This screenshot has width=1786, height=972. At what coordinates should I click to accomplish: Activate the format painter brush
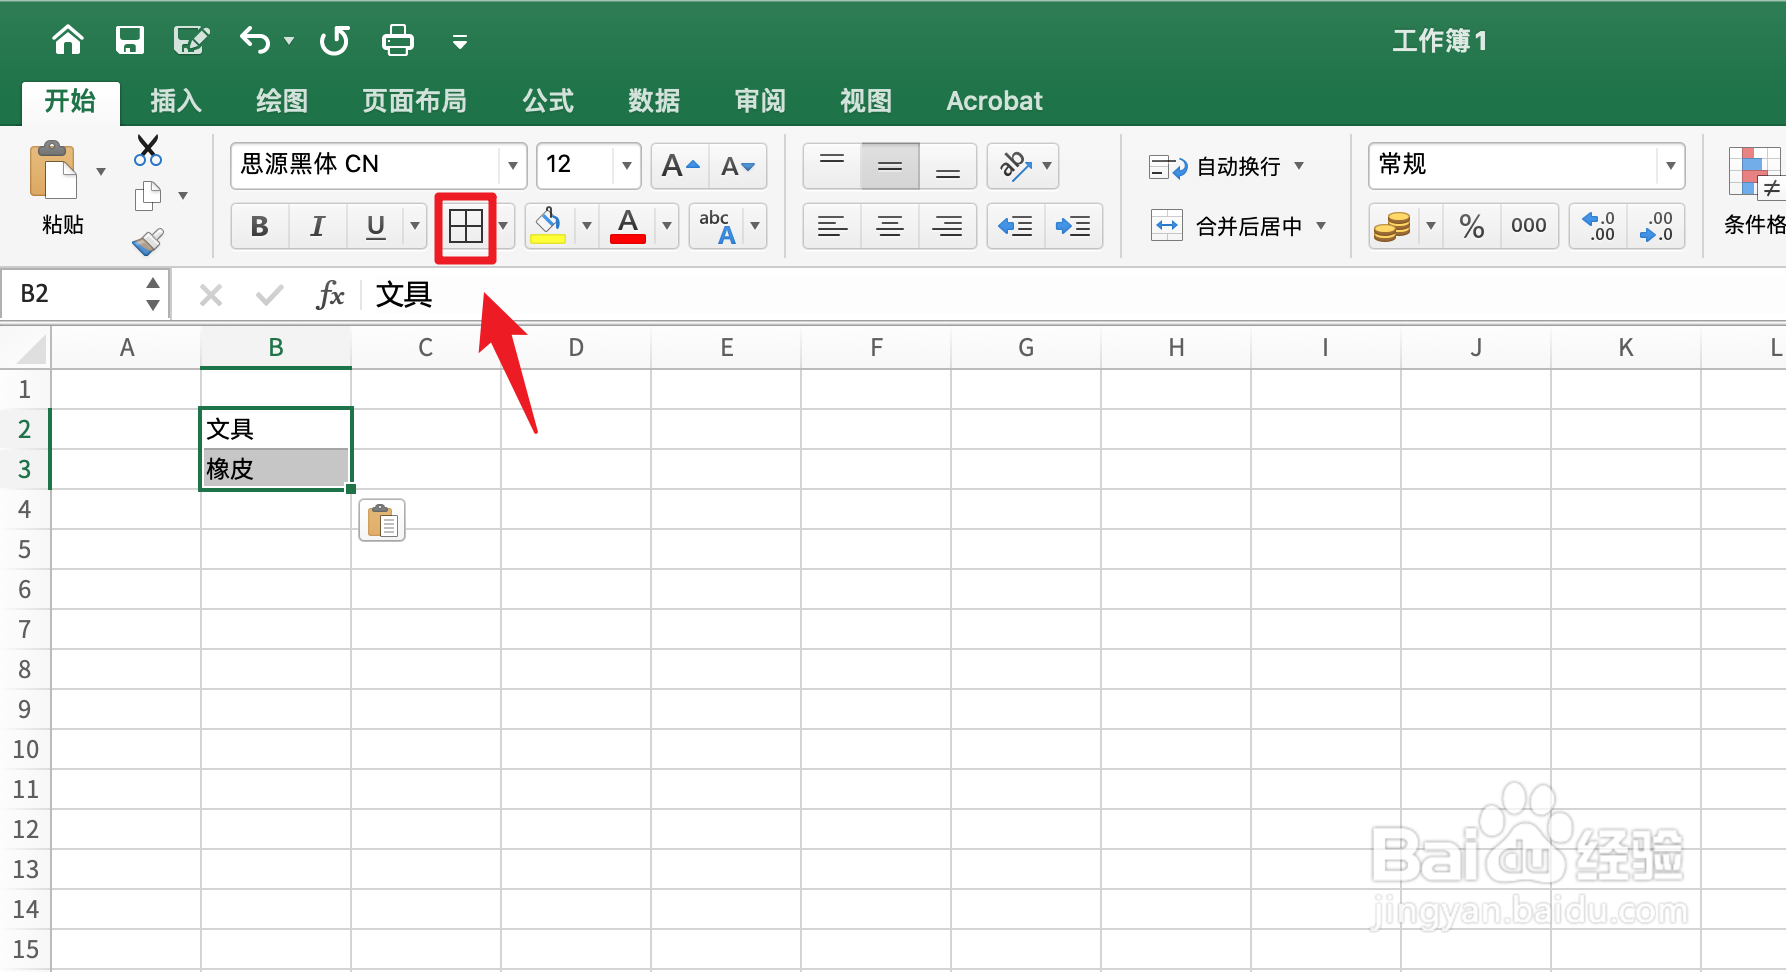148,242
